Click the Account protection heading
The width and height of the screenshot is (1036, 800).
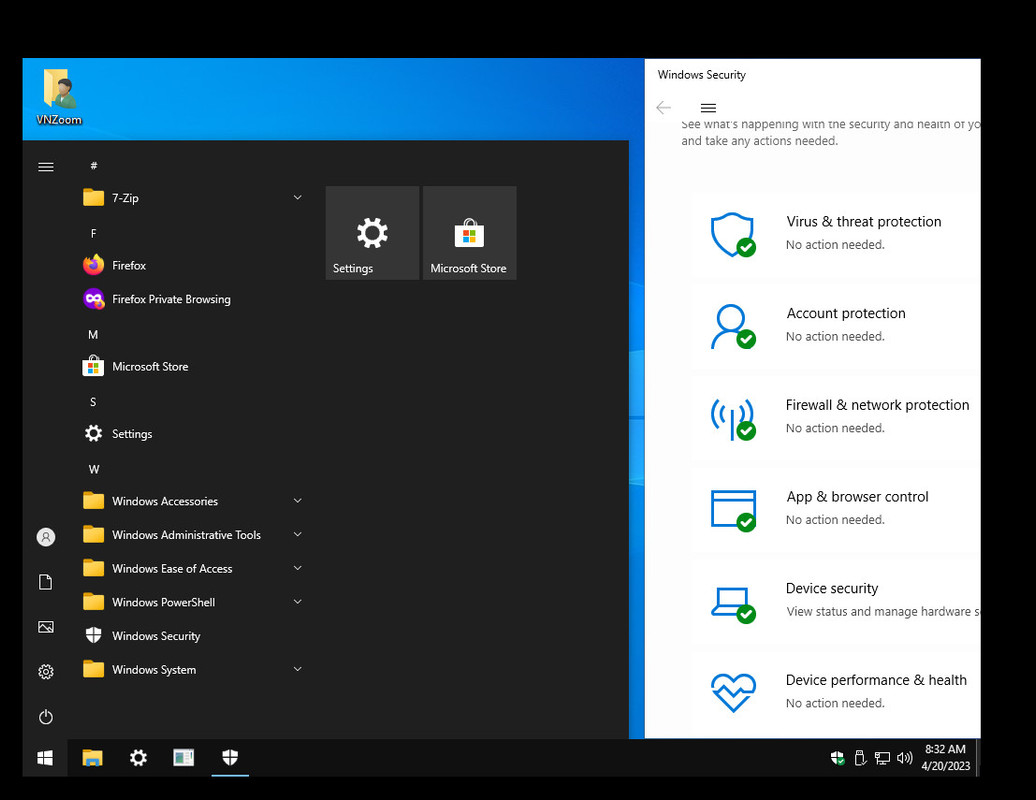(x=846, y=313)
